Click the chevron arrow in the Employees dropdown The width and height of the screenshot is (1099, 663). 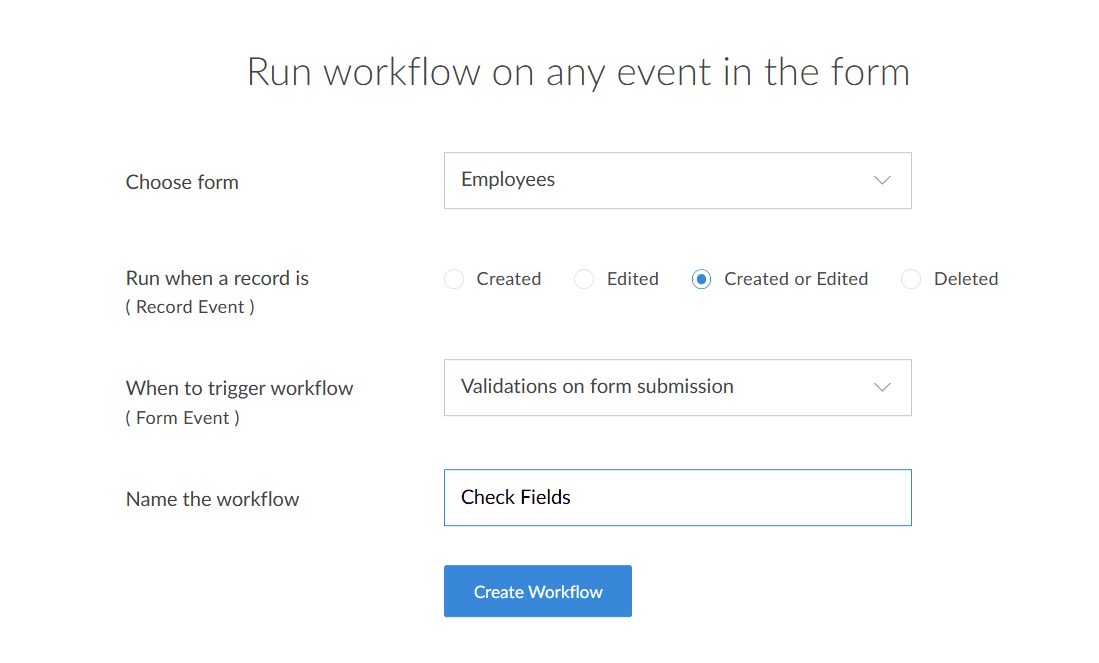(882, 181)
